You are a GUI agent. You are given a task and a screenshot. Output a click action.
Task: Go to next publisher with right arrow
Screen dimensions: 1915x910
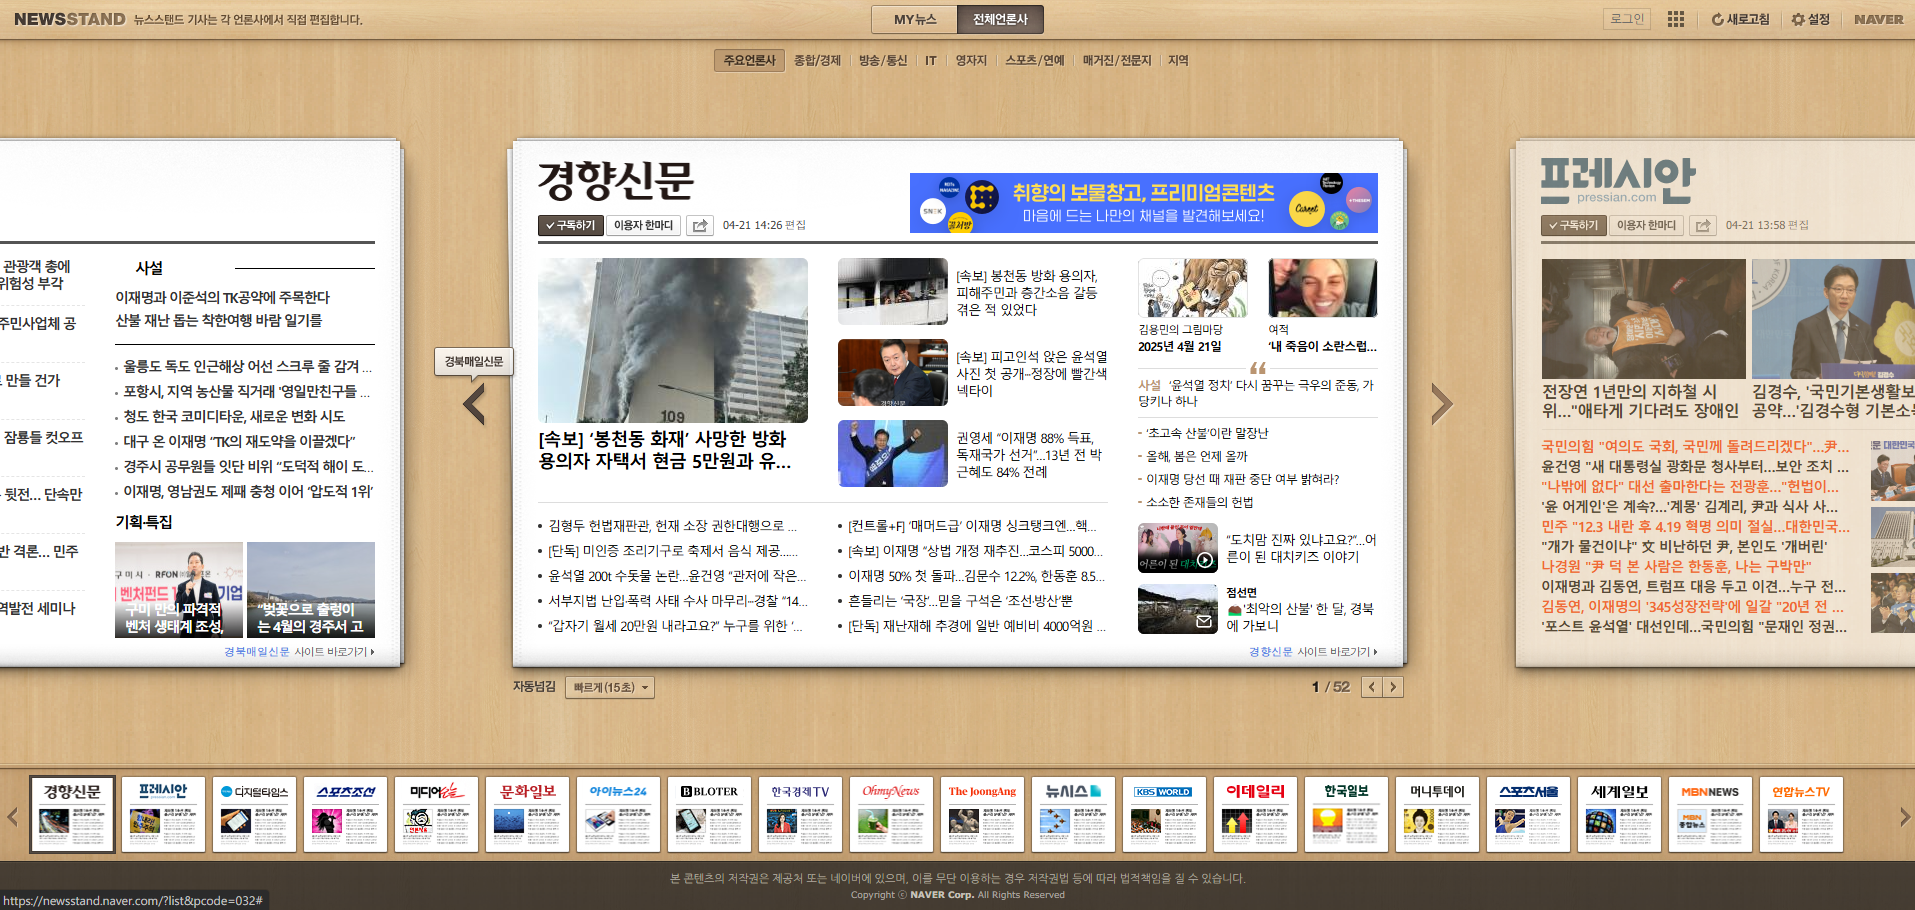coord(1441,404)
